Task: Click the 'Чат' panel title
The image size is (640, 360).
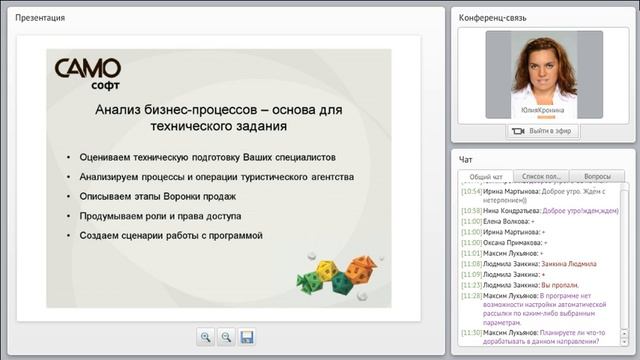Action: tap(465, 160)
